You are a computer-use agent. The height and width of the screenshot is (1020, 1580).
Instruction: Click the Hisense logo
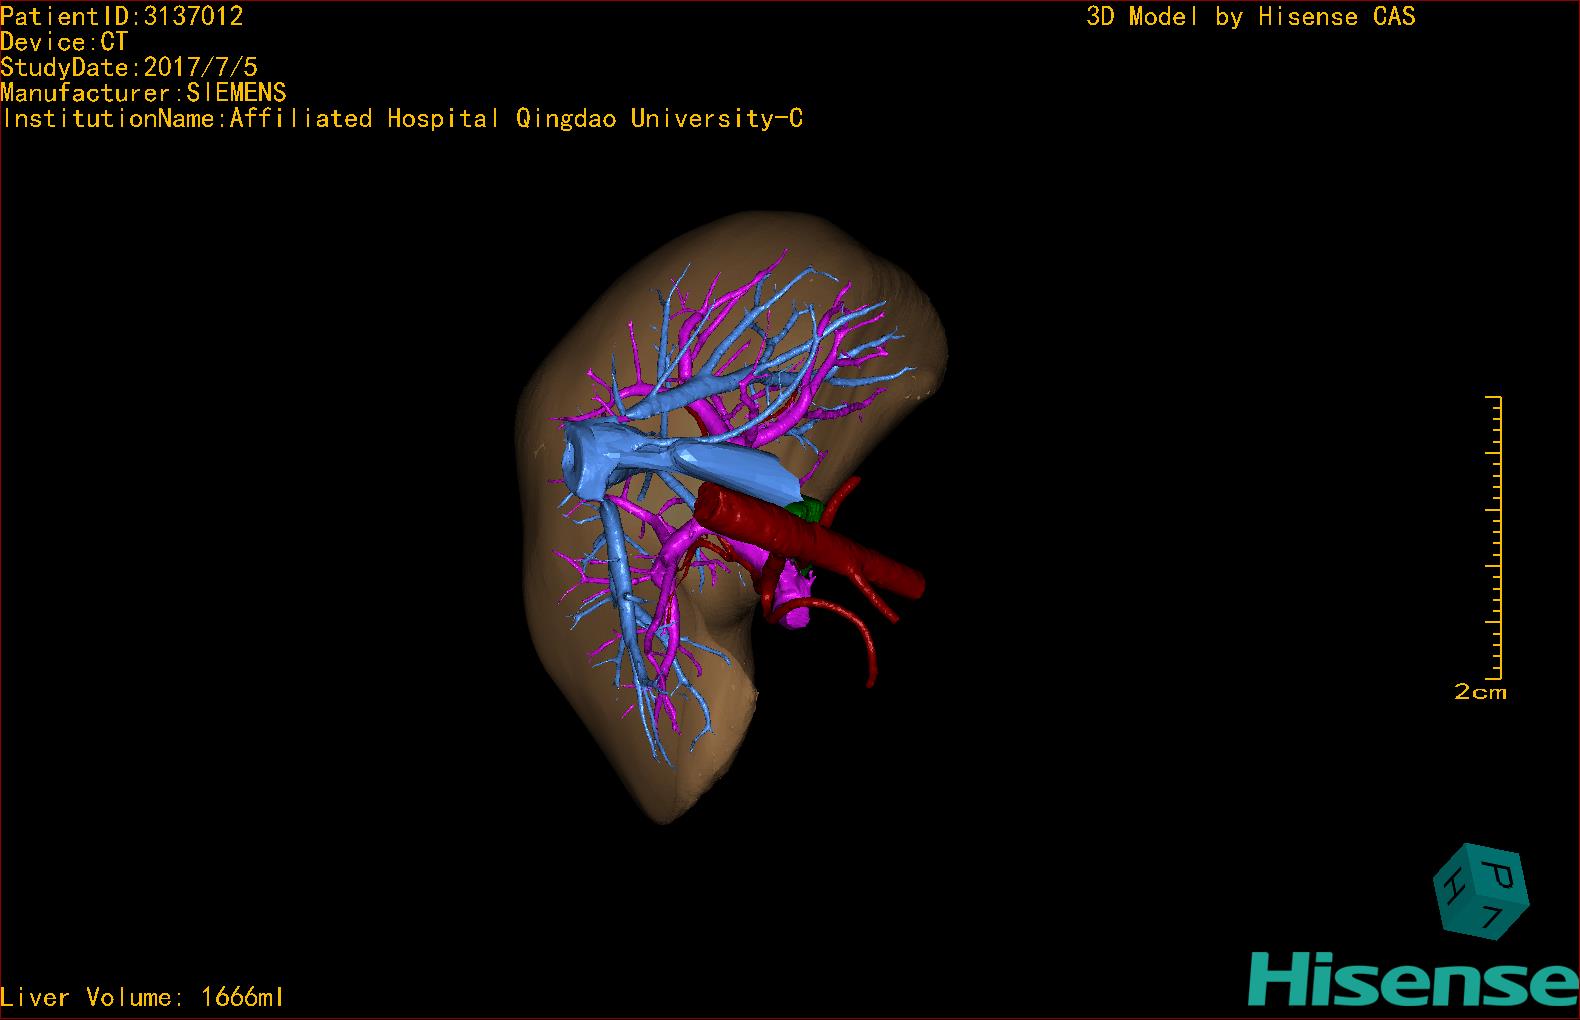coord(1414,977)
